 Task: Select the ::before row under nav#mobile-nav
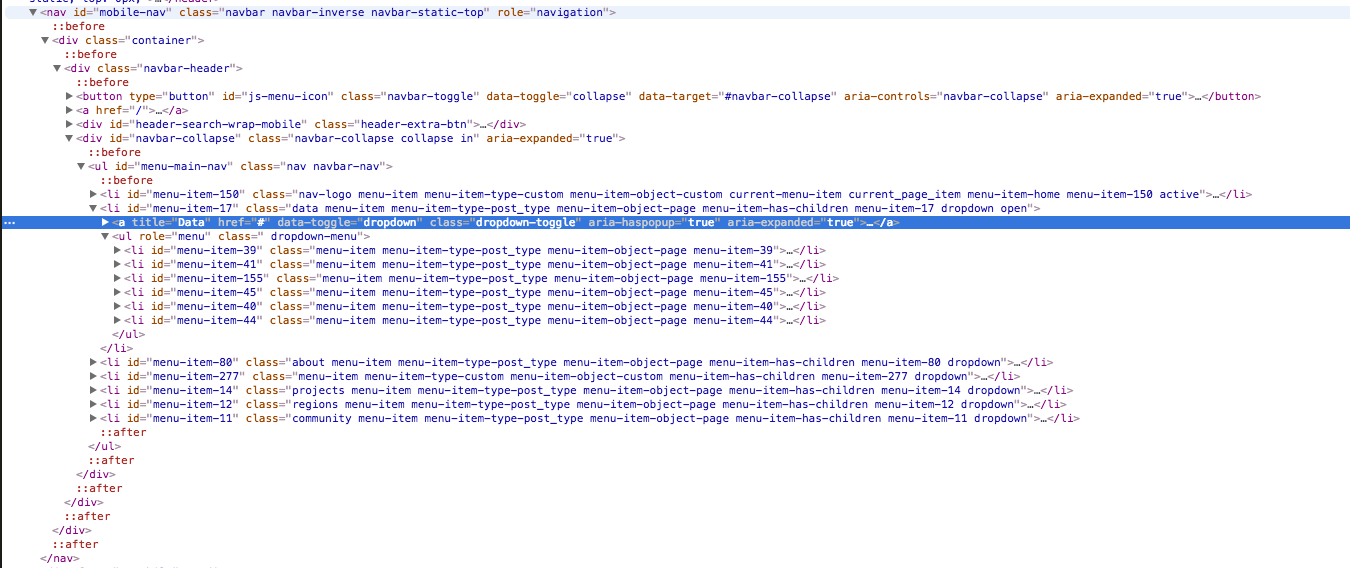tap(76, 27)
